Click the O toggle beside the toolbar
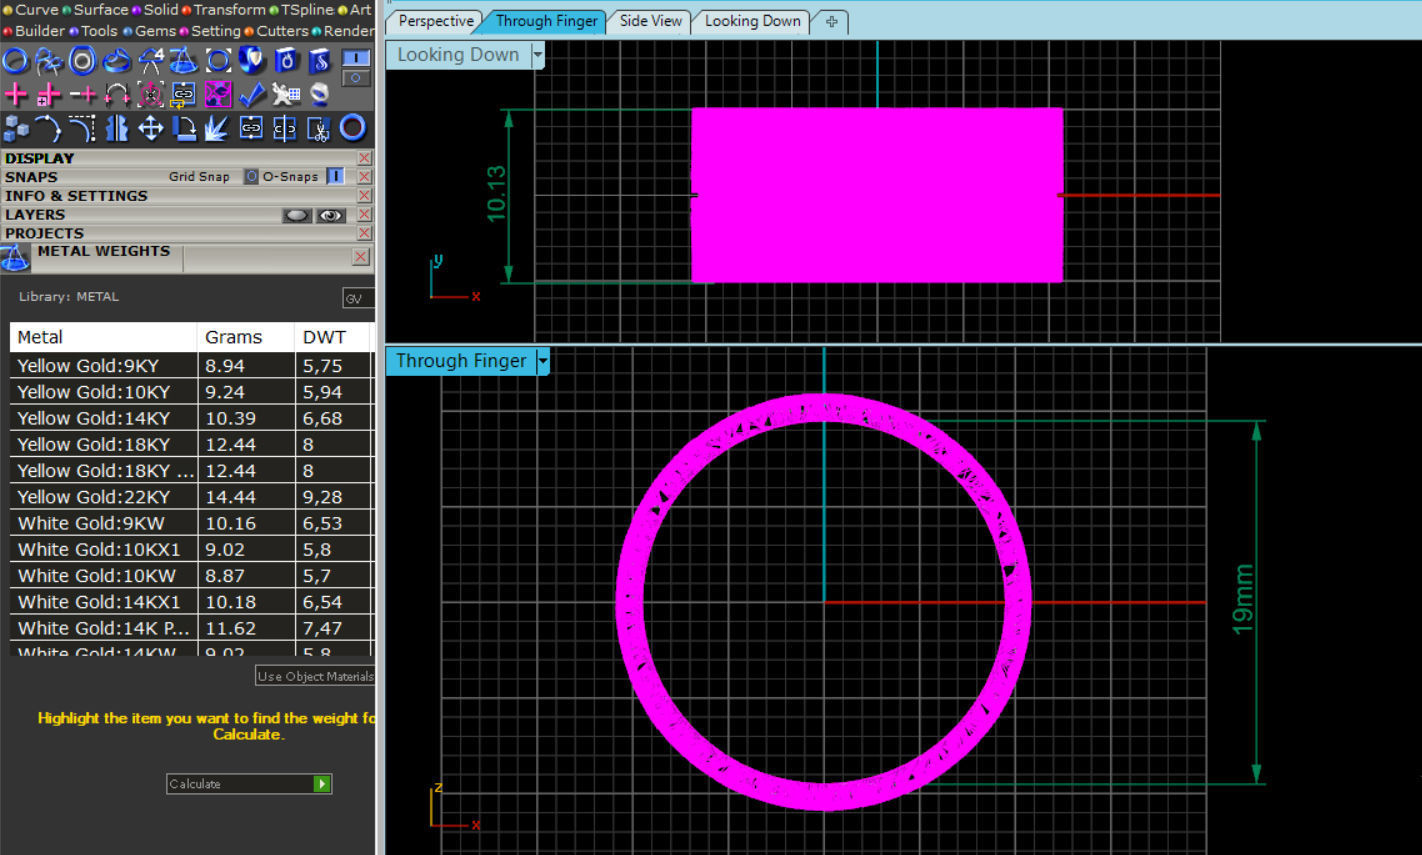The height and width of the screenshot is (855, 1422). click(356, 78)
